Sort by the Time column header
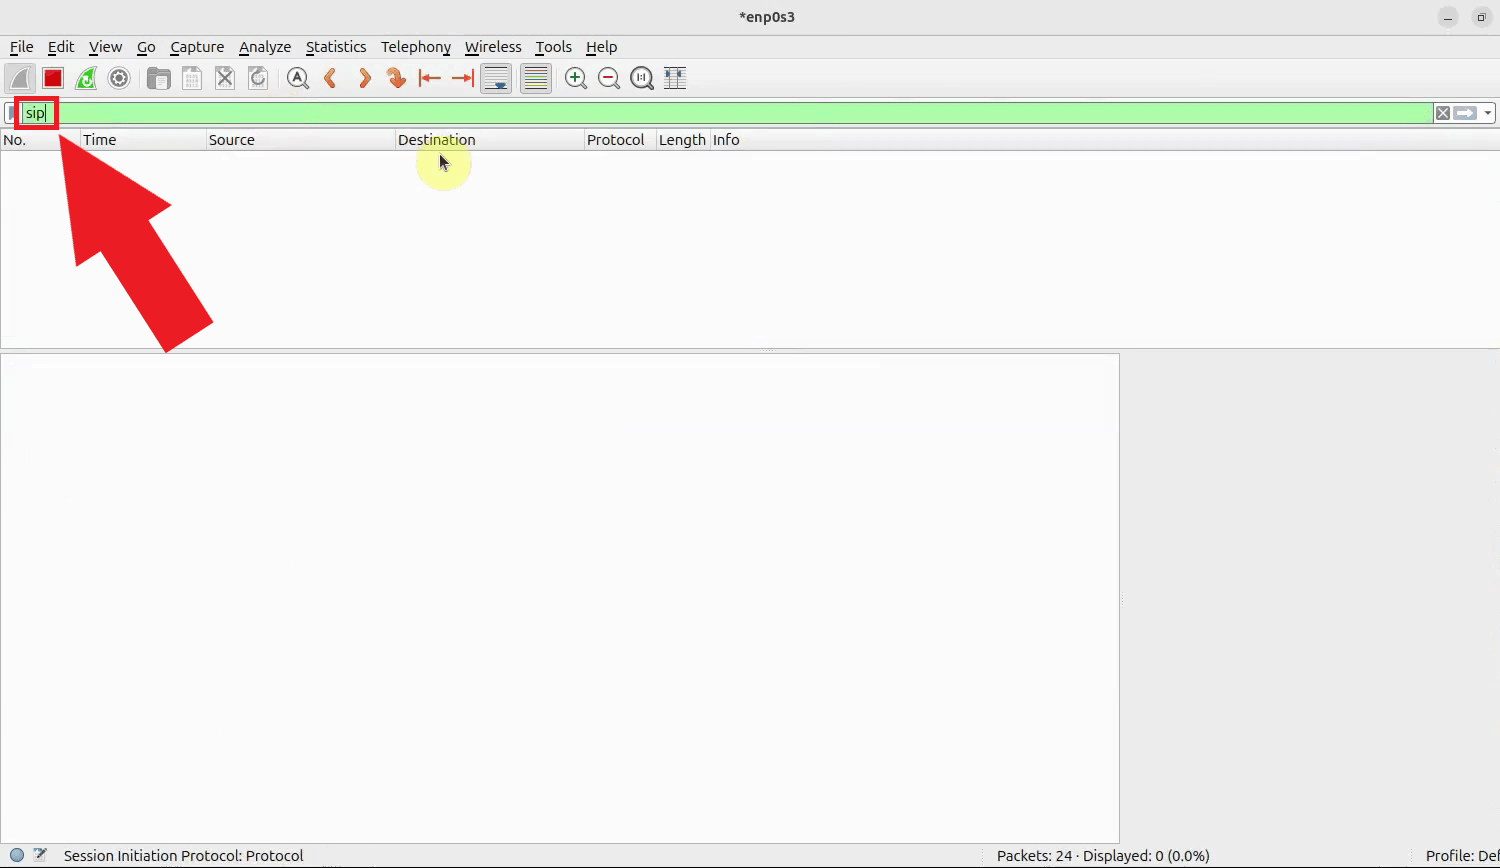This screenshot has height=868, width=1500. 143,140
